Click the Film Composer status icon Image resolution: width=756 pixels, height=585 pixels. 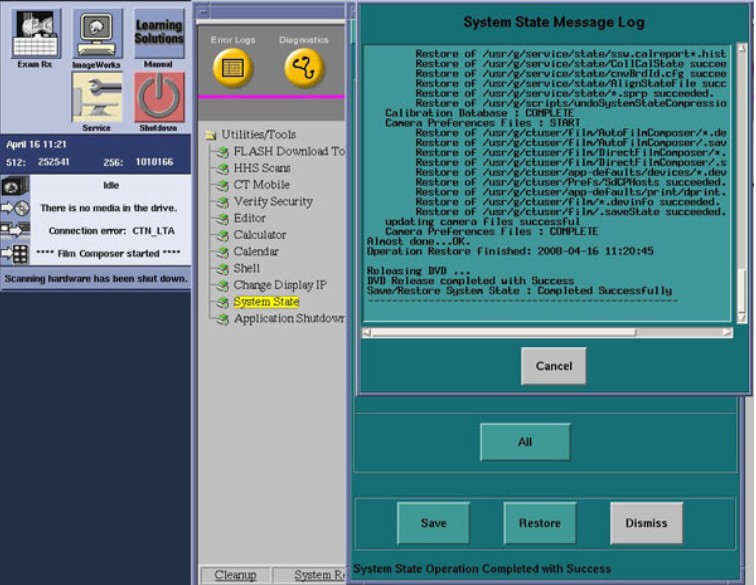click(x=15, y=253)
